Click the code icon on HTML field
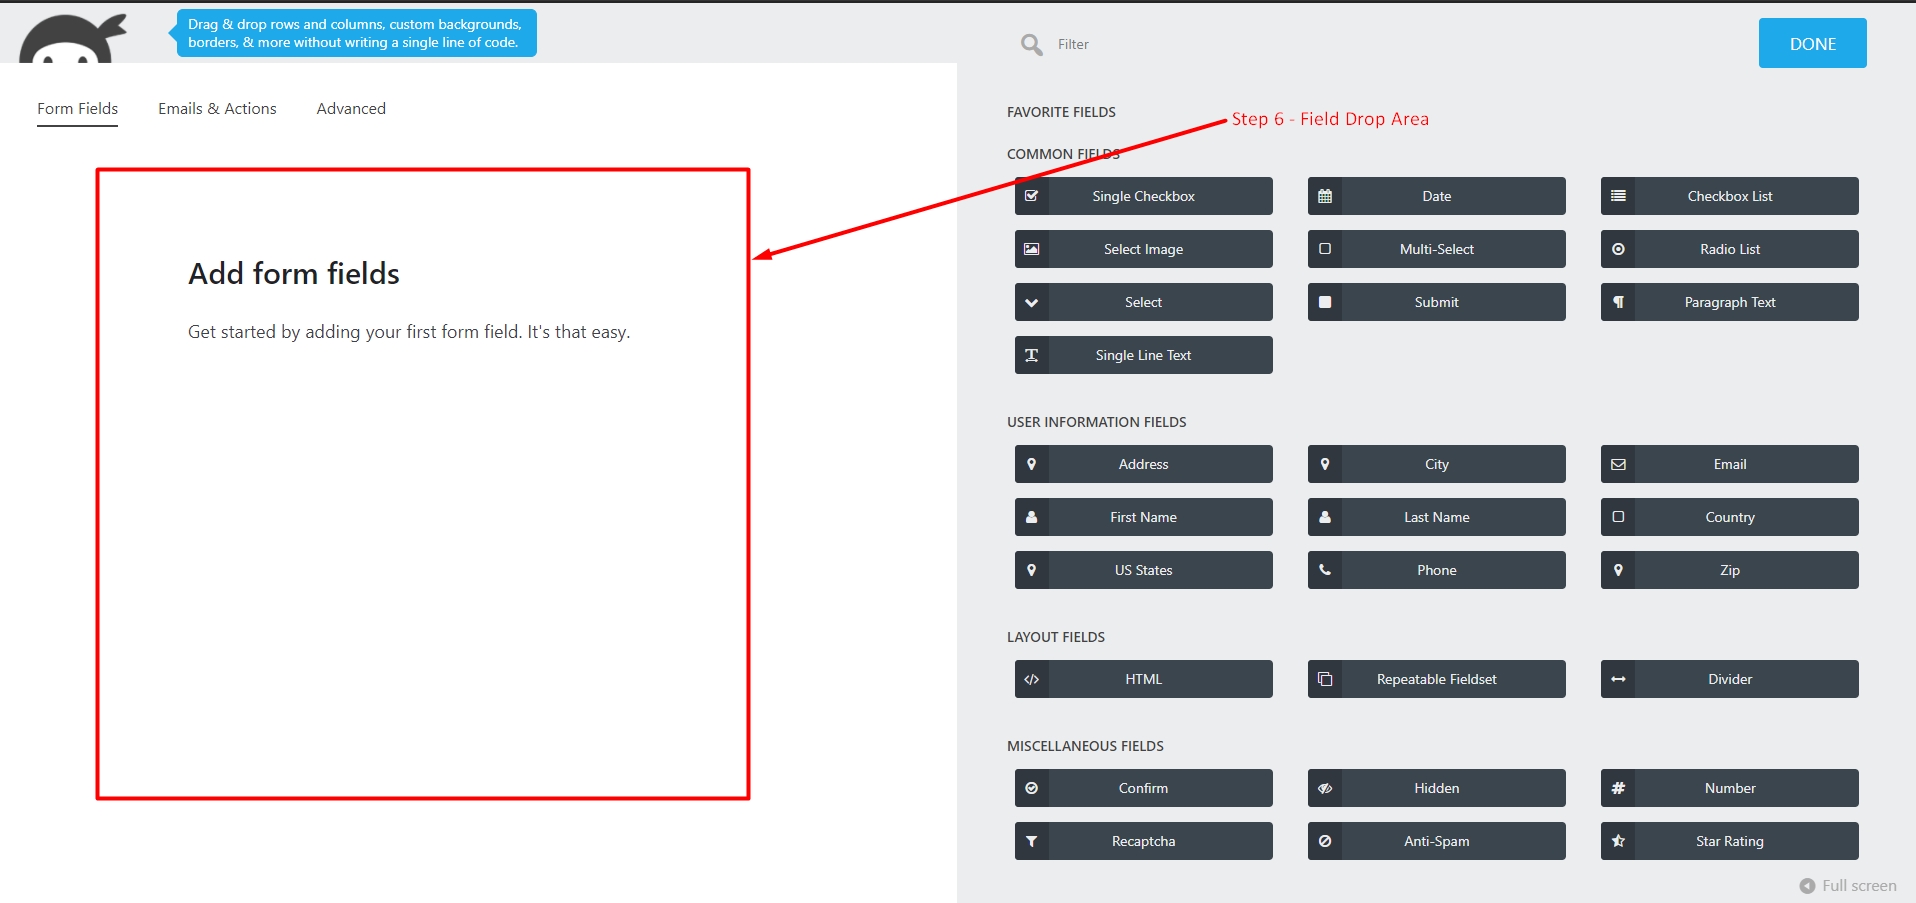 (1031, 679)
